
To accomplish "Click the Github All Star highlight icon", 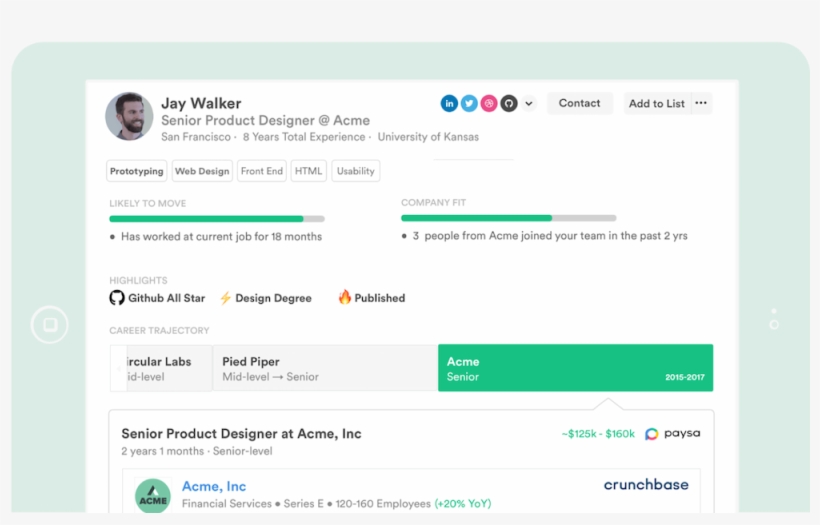I will 117,298.
